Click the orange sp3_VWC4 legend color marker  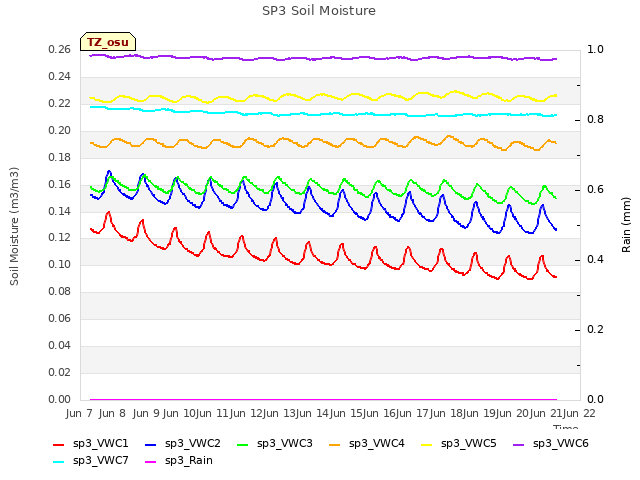(x=334, y=444)
